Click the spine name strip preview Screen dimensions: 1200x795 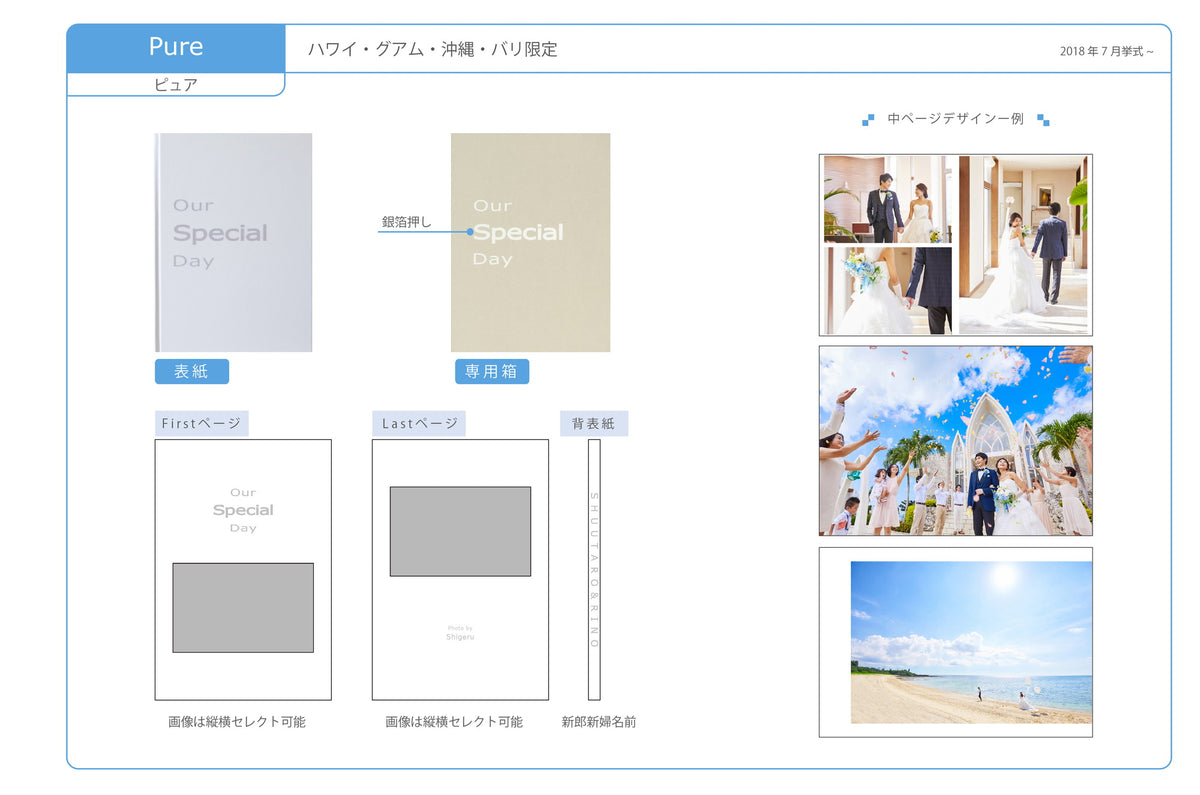(x=594, y=570)
